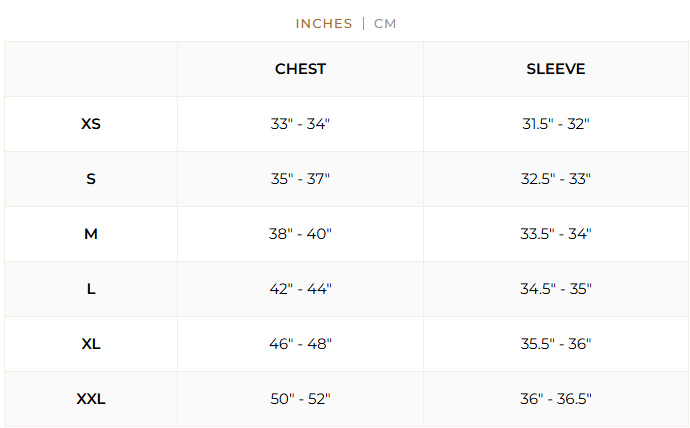This screenshot has height=428, width=690.
Task: Click the 38" - 40" chest cell
Action: [x=300, y=234]
